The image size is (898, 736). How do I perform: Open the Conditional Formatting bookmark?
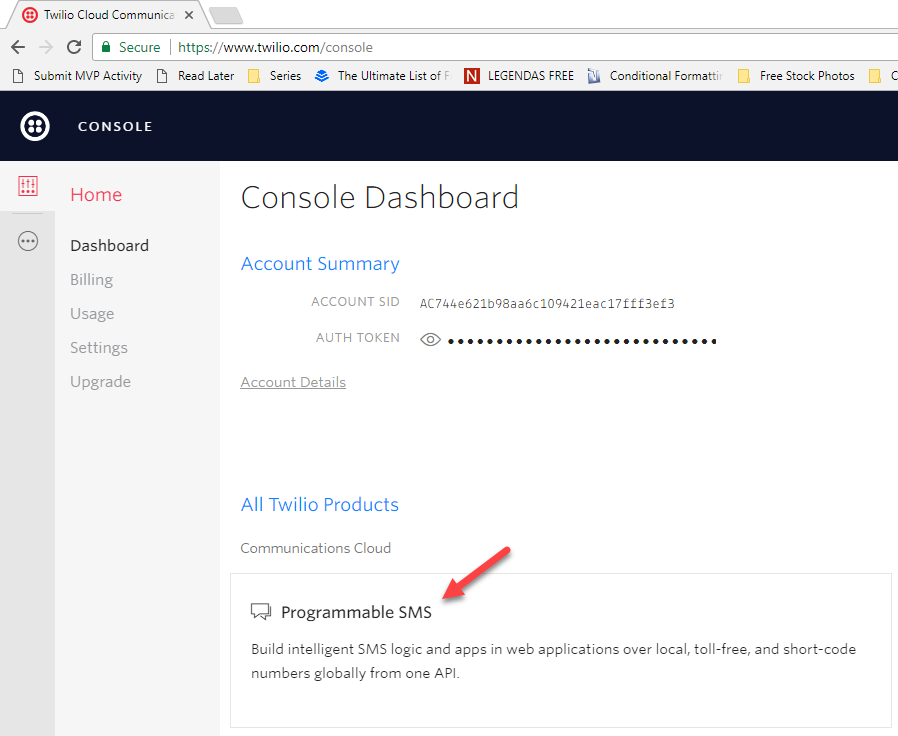(x=655, y=76)
